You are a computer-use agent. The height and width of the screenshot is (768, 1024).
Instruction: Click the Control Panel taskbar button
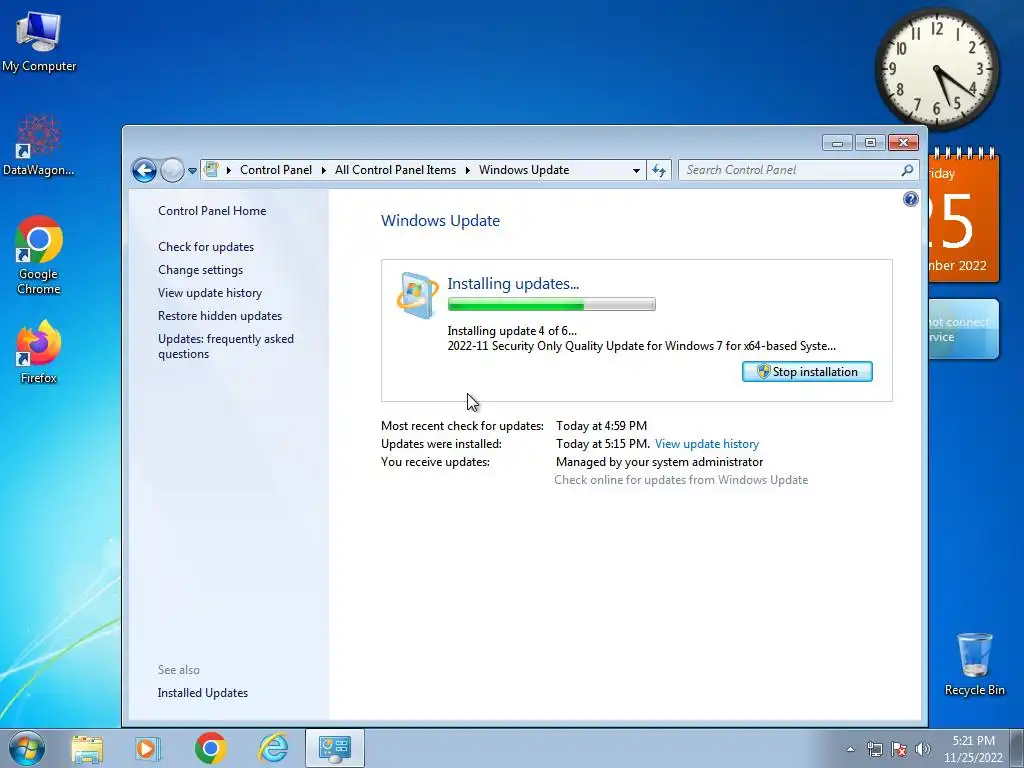click(334, 748)
